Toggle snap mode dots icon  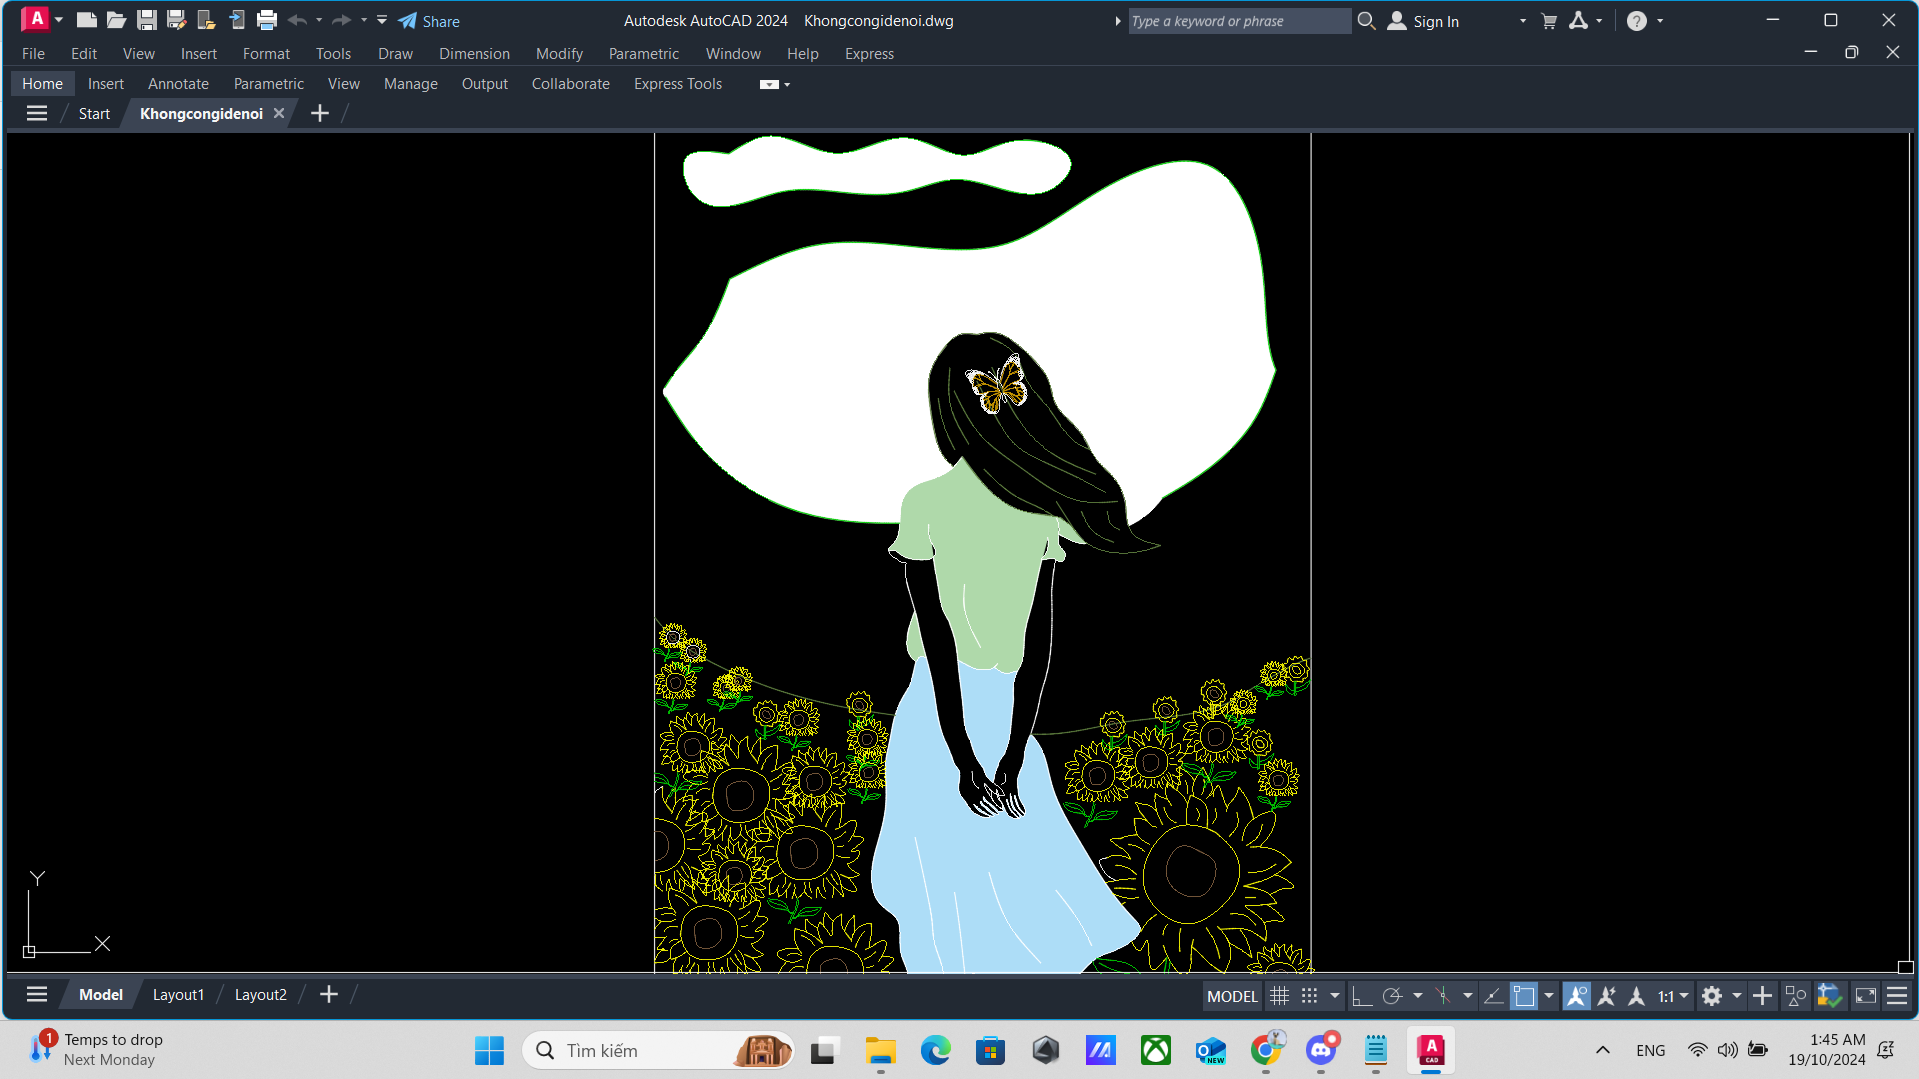pos(1309,996)
